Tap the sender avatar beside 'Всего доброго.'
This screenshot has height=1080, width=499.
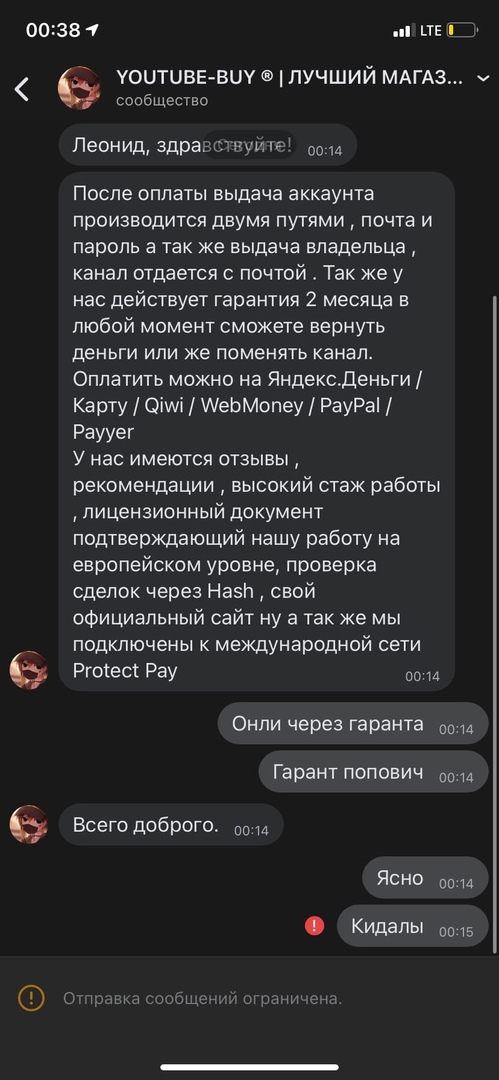pyautogui.click(x=28, y=825)
